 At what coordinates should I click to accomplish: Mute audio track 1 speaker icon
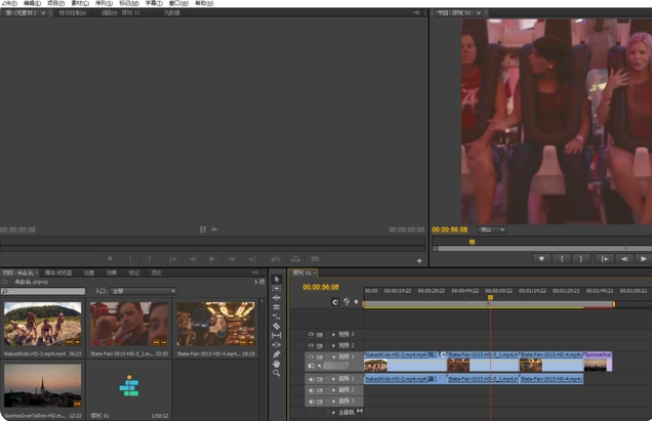coord(310,379)
